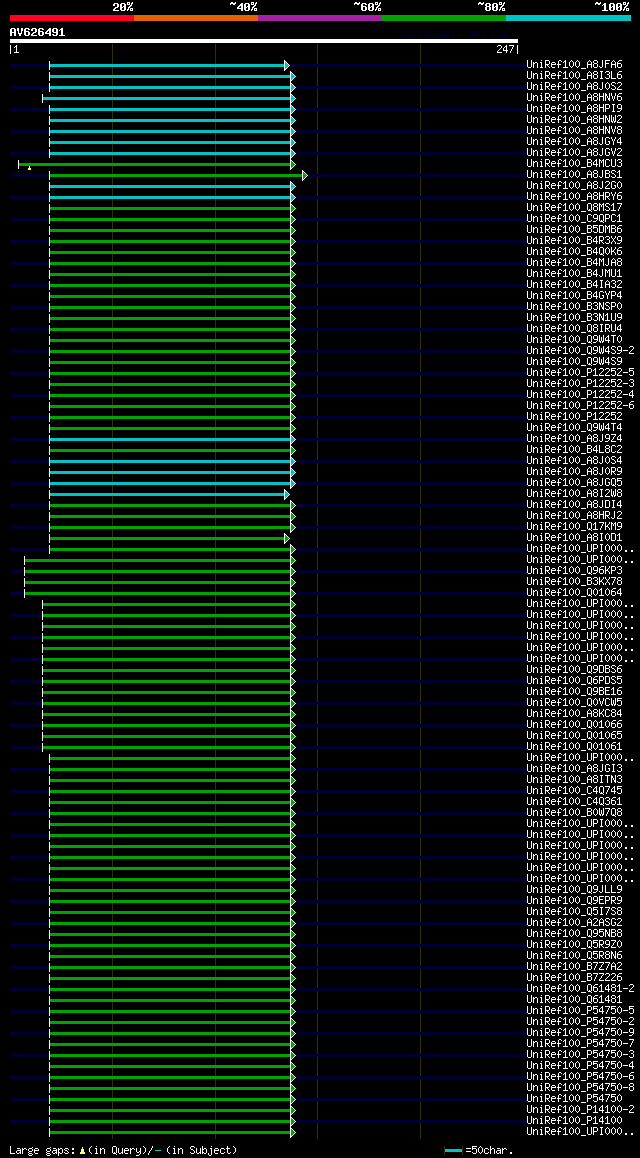This screenshot has height=1158, width=640.
Task: Select the UniRef100_B5DMB6 hit
Action: (574, 229)
